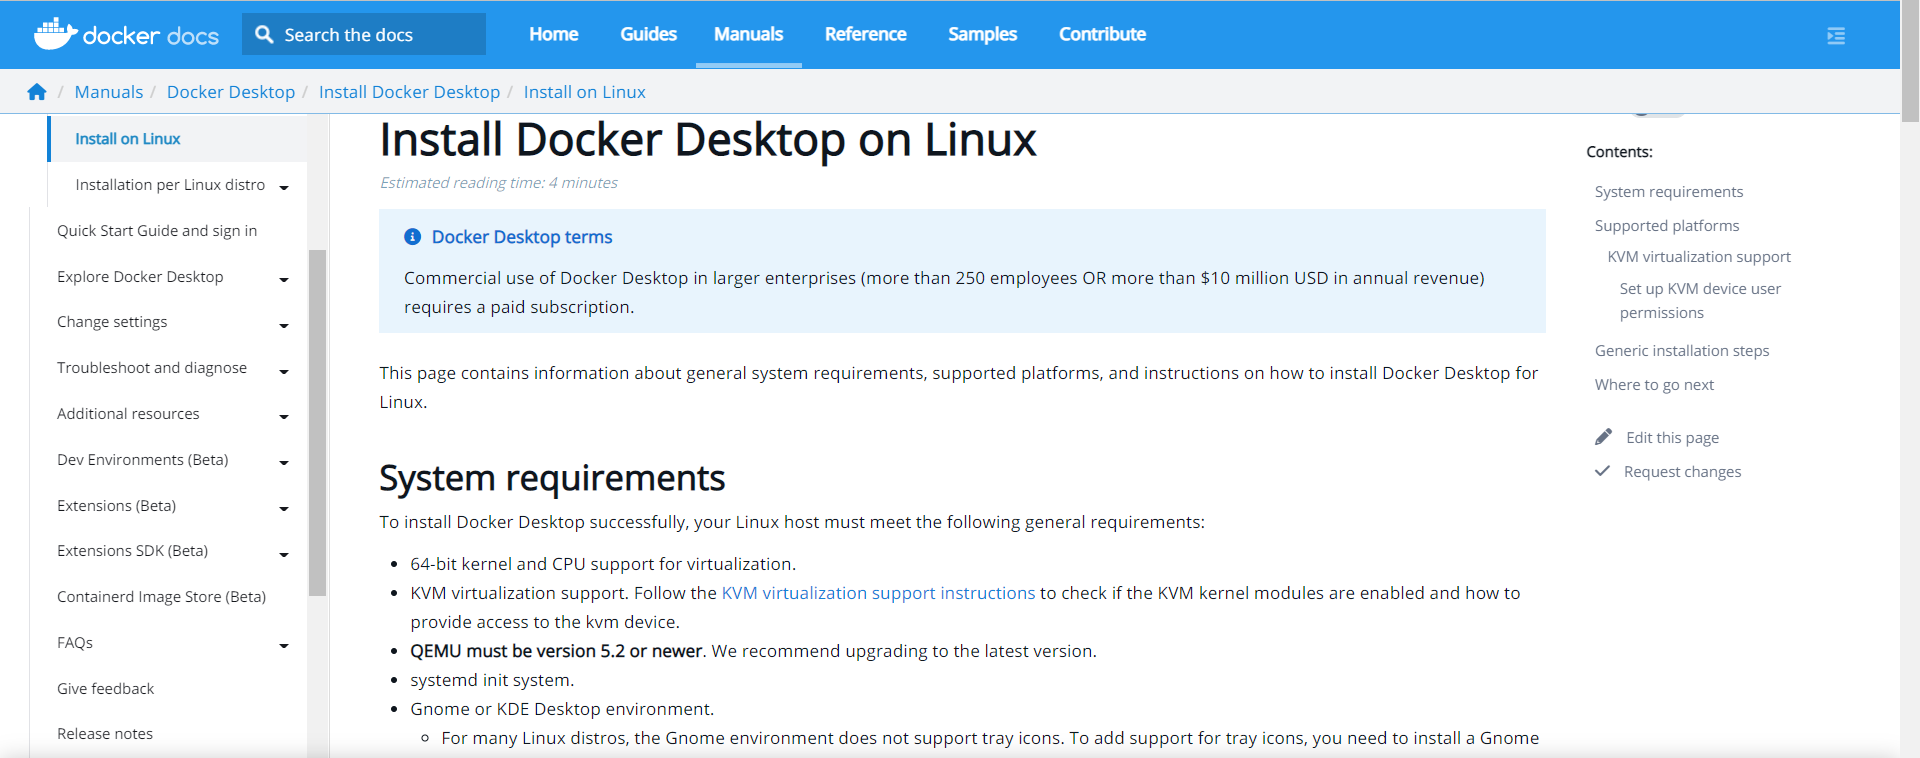Image resolution: width=1920 pixels, height=758 pixels.
Task: Click the sidebar navigation scrollbar thumb
Action: click(318, 422)
